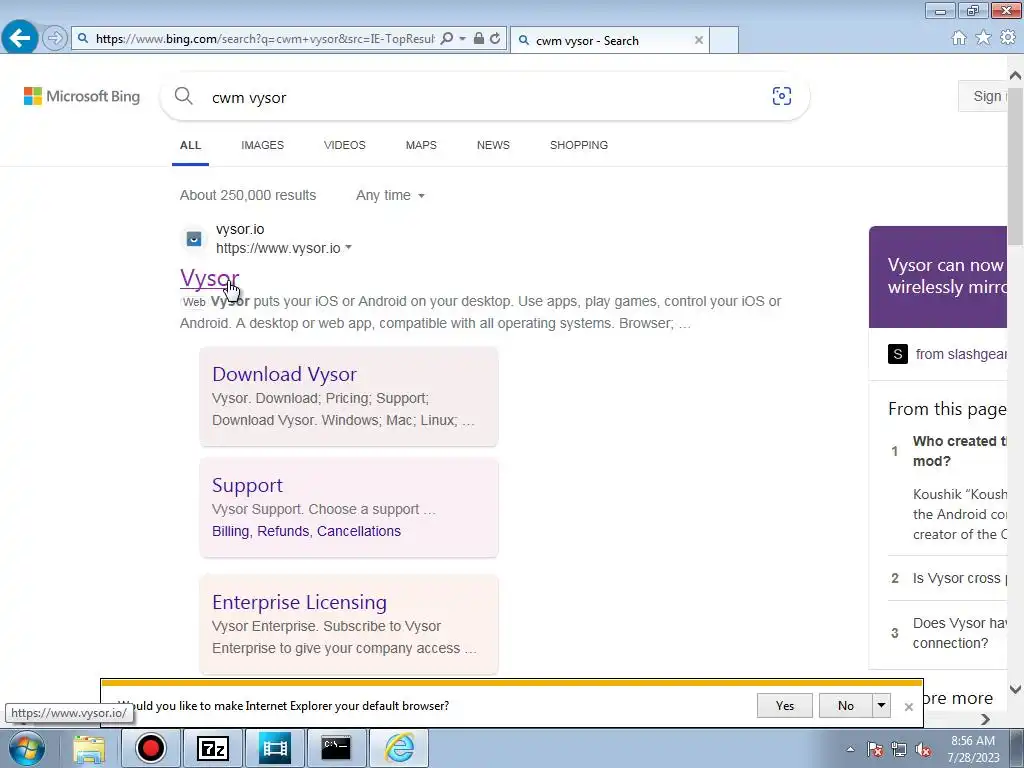Click the Sign in button
Screen dimensions: 1024x768
point(983,96)
